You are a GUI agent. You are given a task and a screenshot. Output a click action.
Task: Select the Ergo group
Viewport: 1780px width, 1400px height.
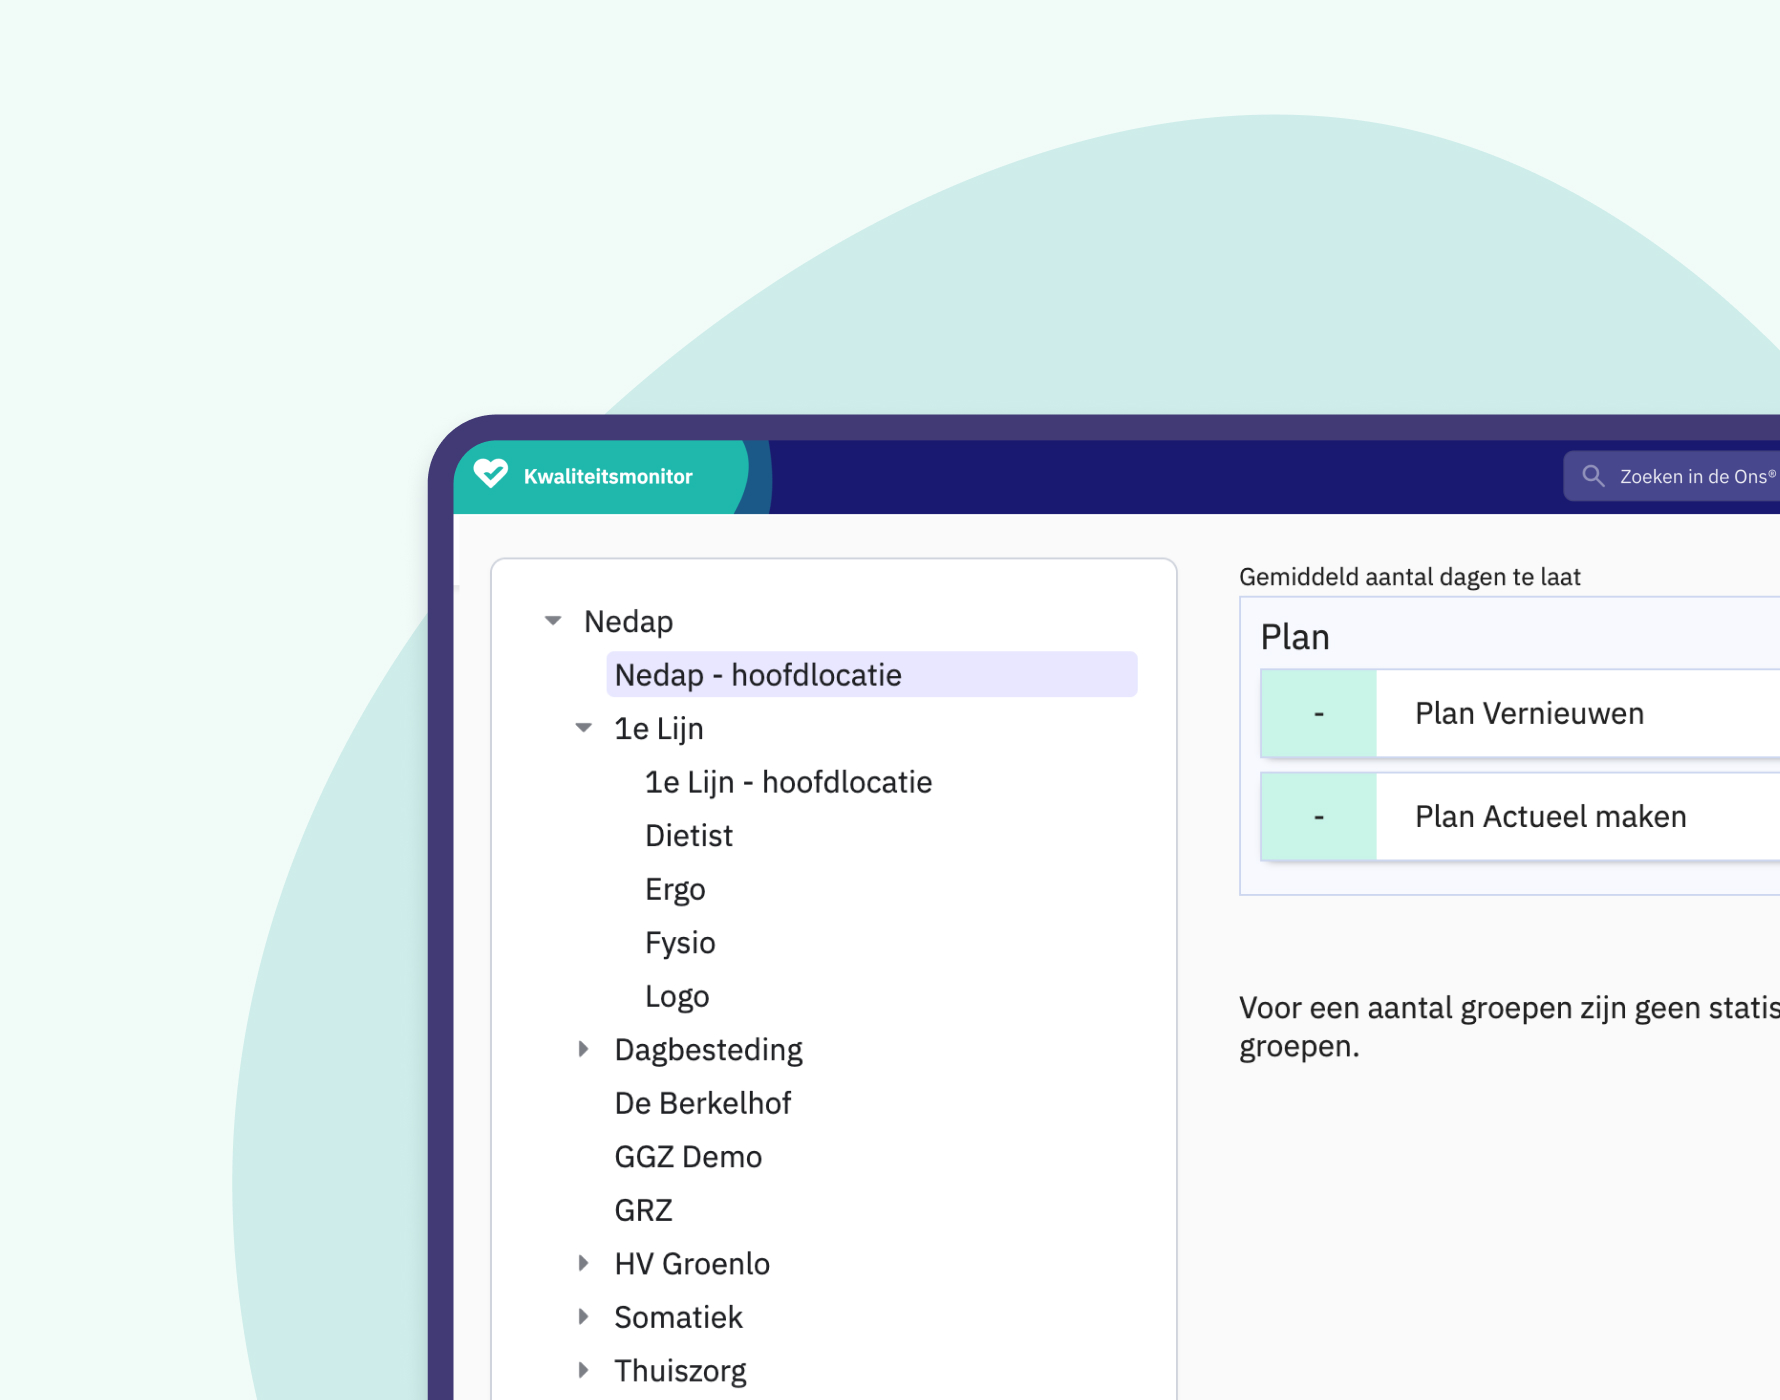[x=675, y=889]
